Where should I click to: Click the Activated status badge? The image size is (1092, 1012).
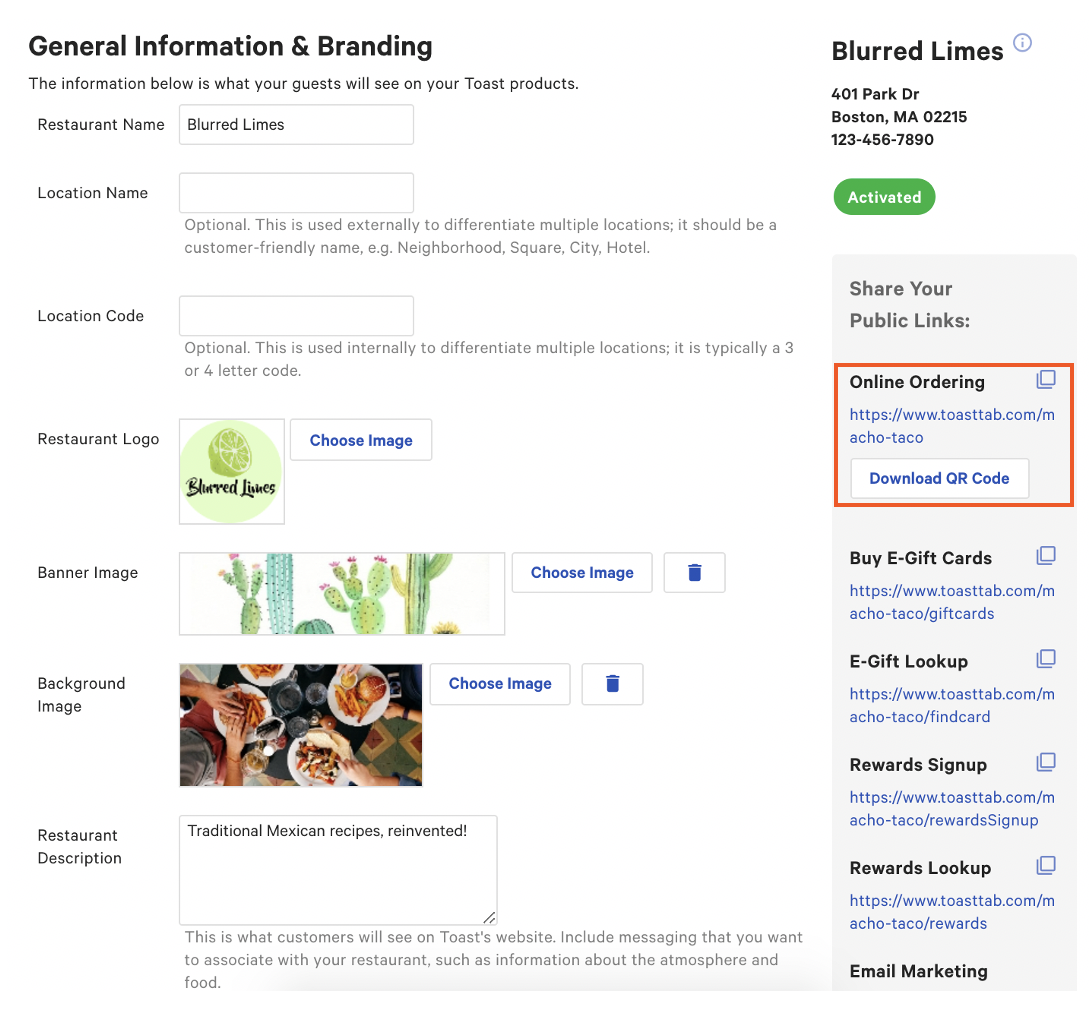click(884, 197)
